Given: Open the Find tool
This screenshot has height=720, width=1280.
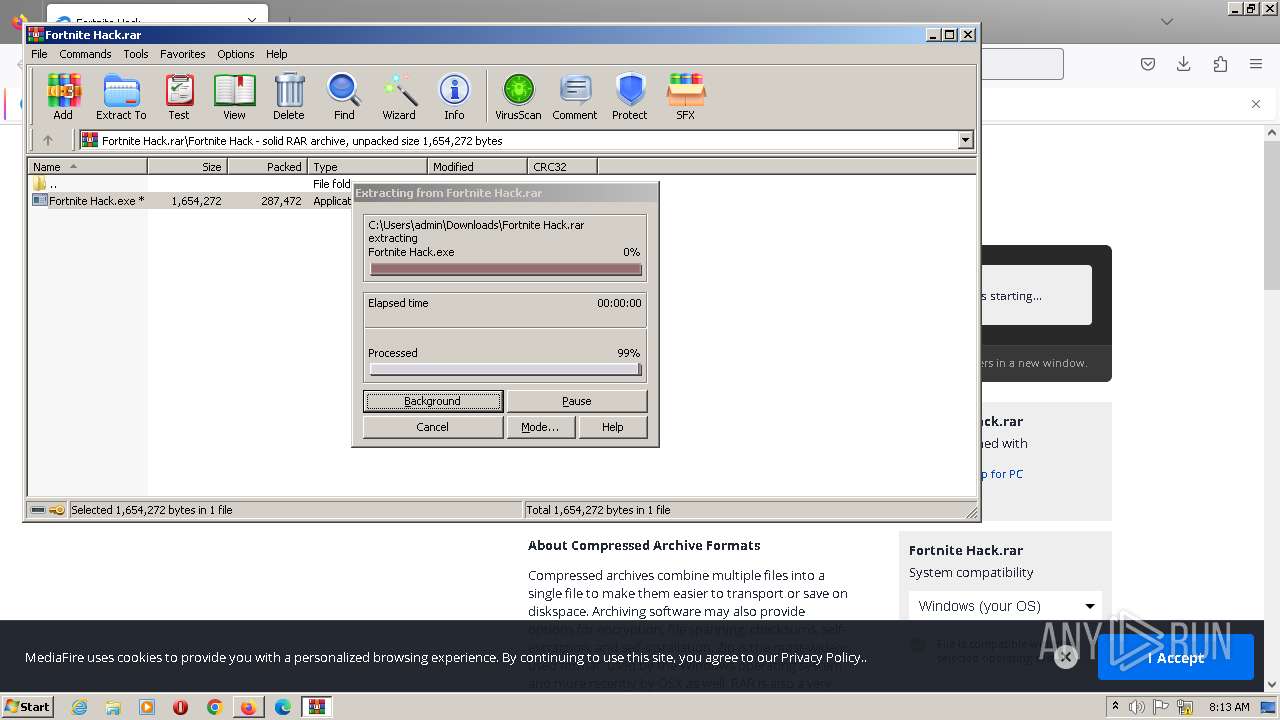Looking at the screenshot, I should click(344, 97).
